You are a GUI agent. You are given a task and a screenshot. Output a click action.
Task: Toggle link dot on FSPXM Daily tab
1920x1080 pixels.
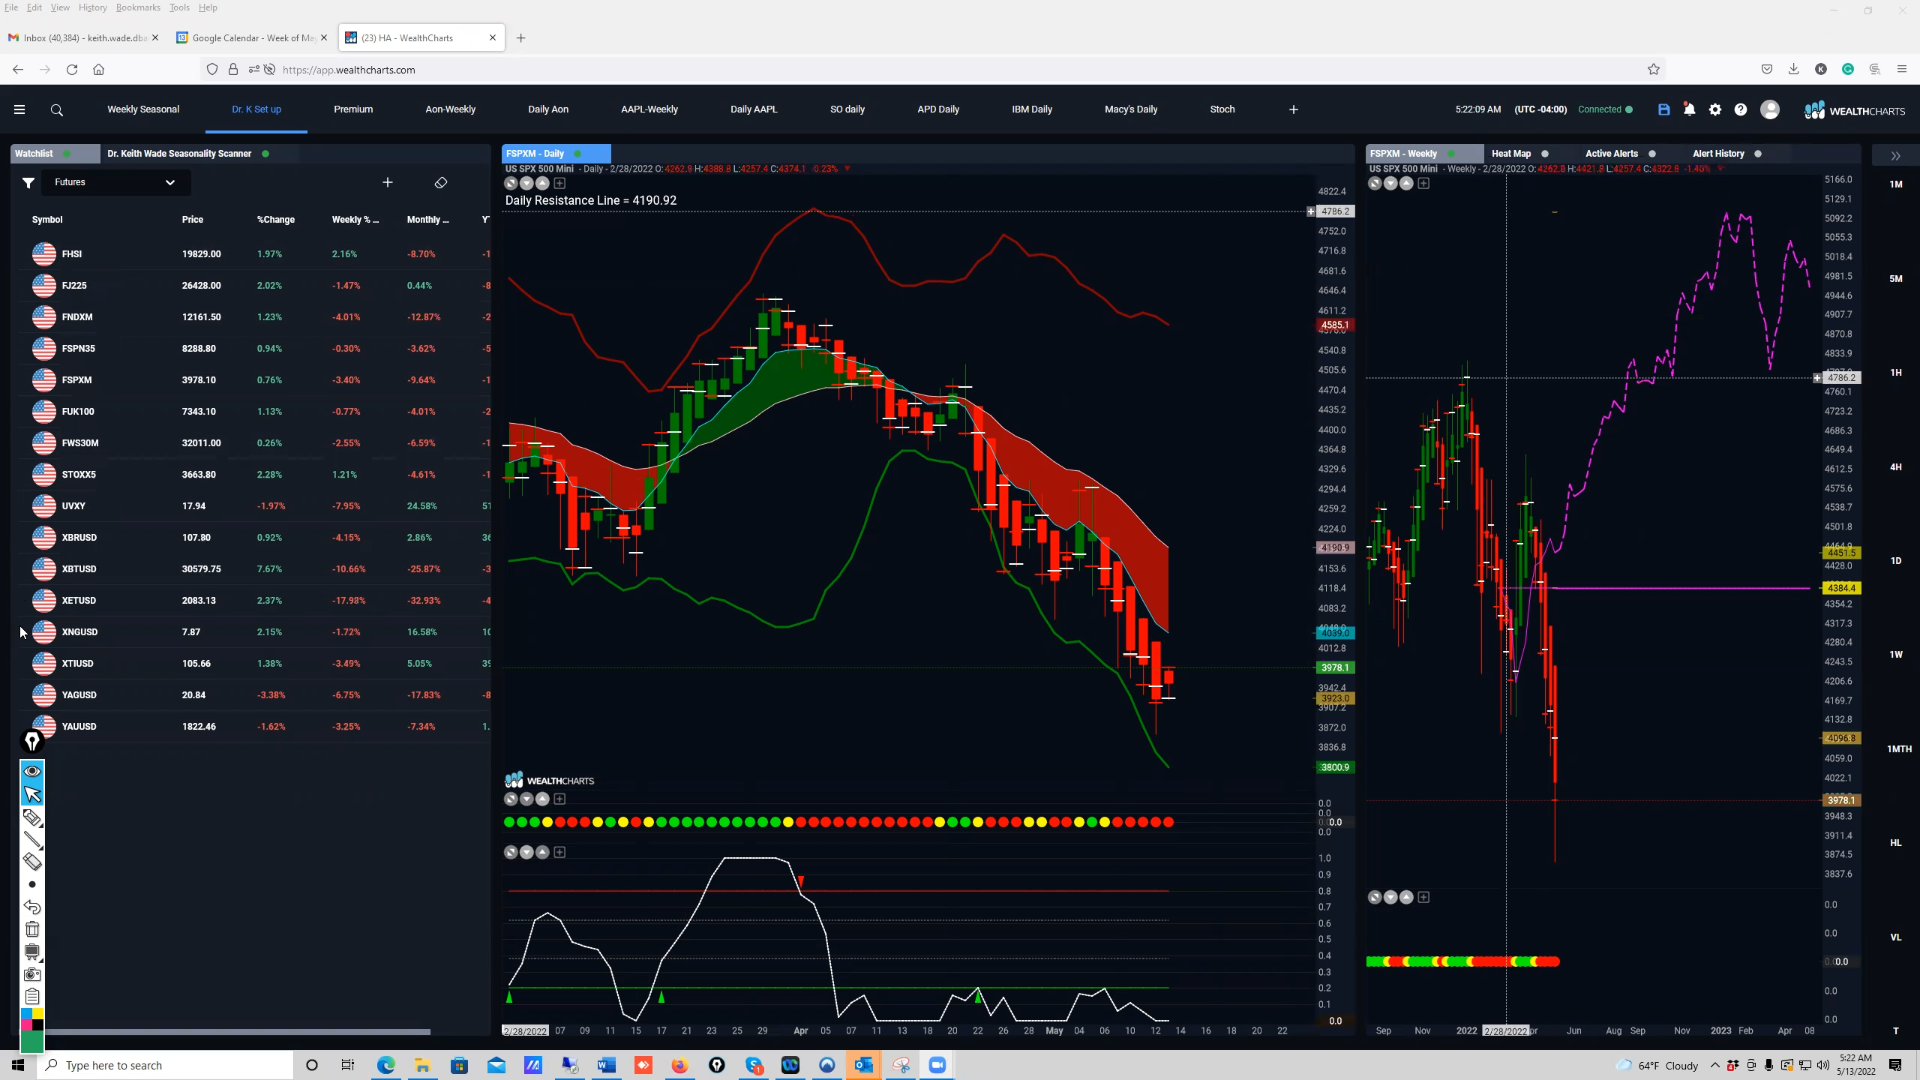coord(577,154)
